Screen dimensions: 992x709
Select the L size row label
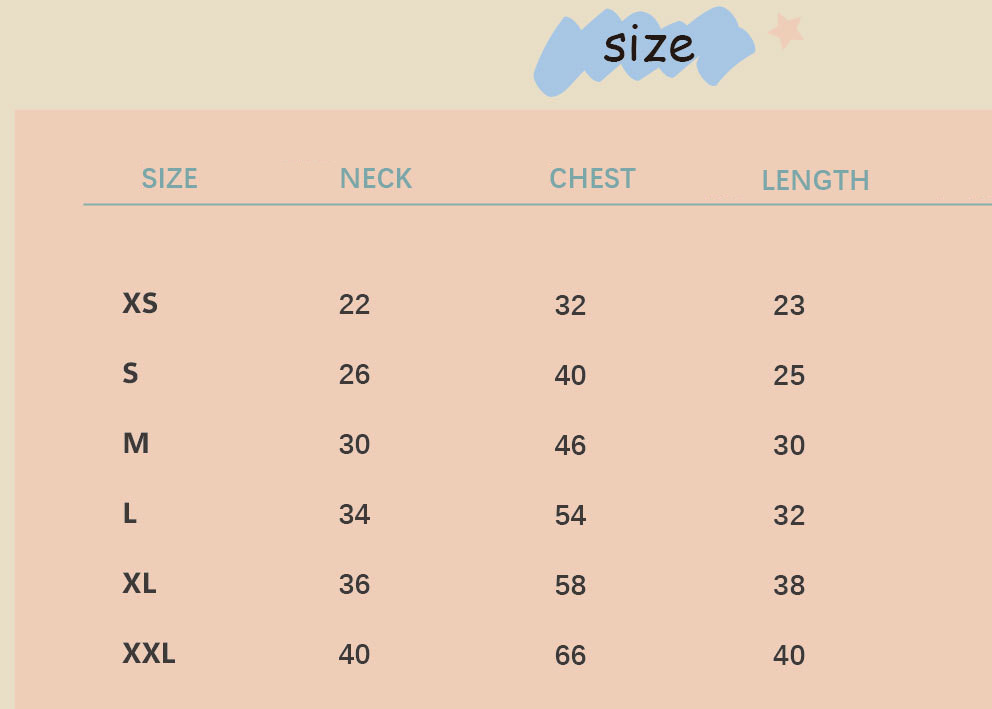point(130,514)
